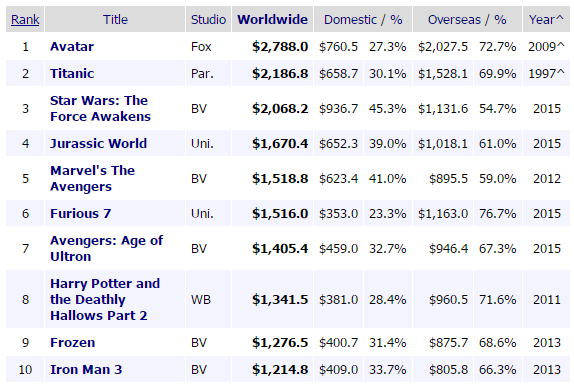Screen dimensions: 574x386
Task: Open Avengers: Age of Ultron link
Action: click(x=107, y=248)
